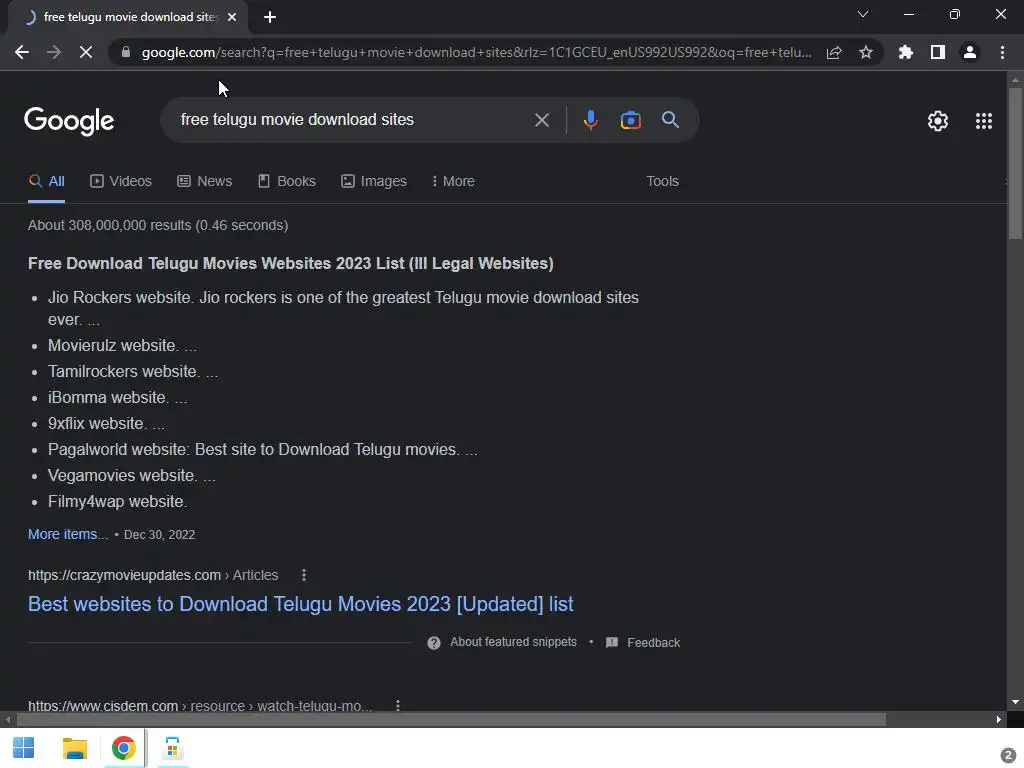Click the scroll right arrow
1024x768 pixels.
[x=999, y=720]
